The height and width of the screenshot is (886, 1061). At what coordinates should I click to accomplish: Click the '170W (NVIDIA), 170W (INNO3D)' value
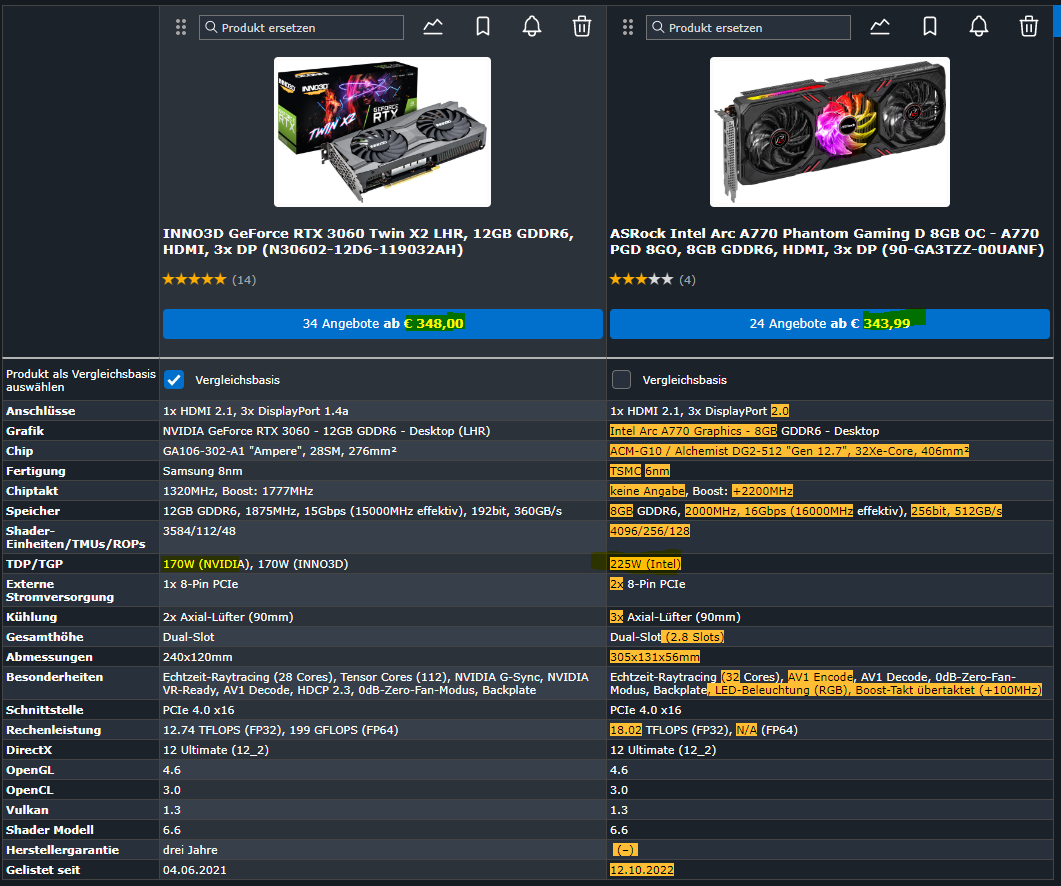255,564
